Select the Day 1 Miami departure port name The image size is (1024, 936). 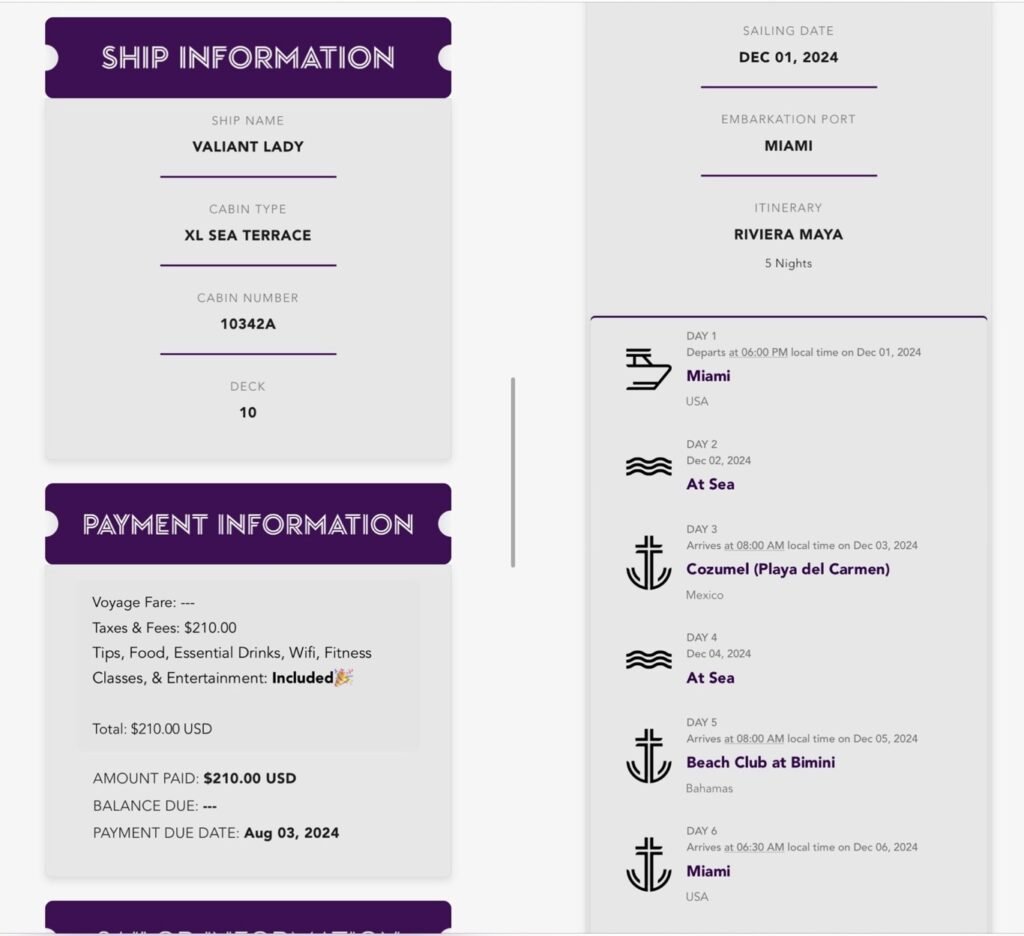pyautogui.click(x=708, y=376)
